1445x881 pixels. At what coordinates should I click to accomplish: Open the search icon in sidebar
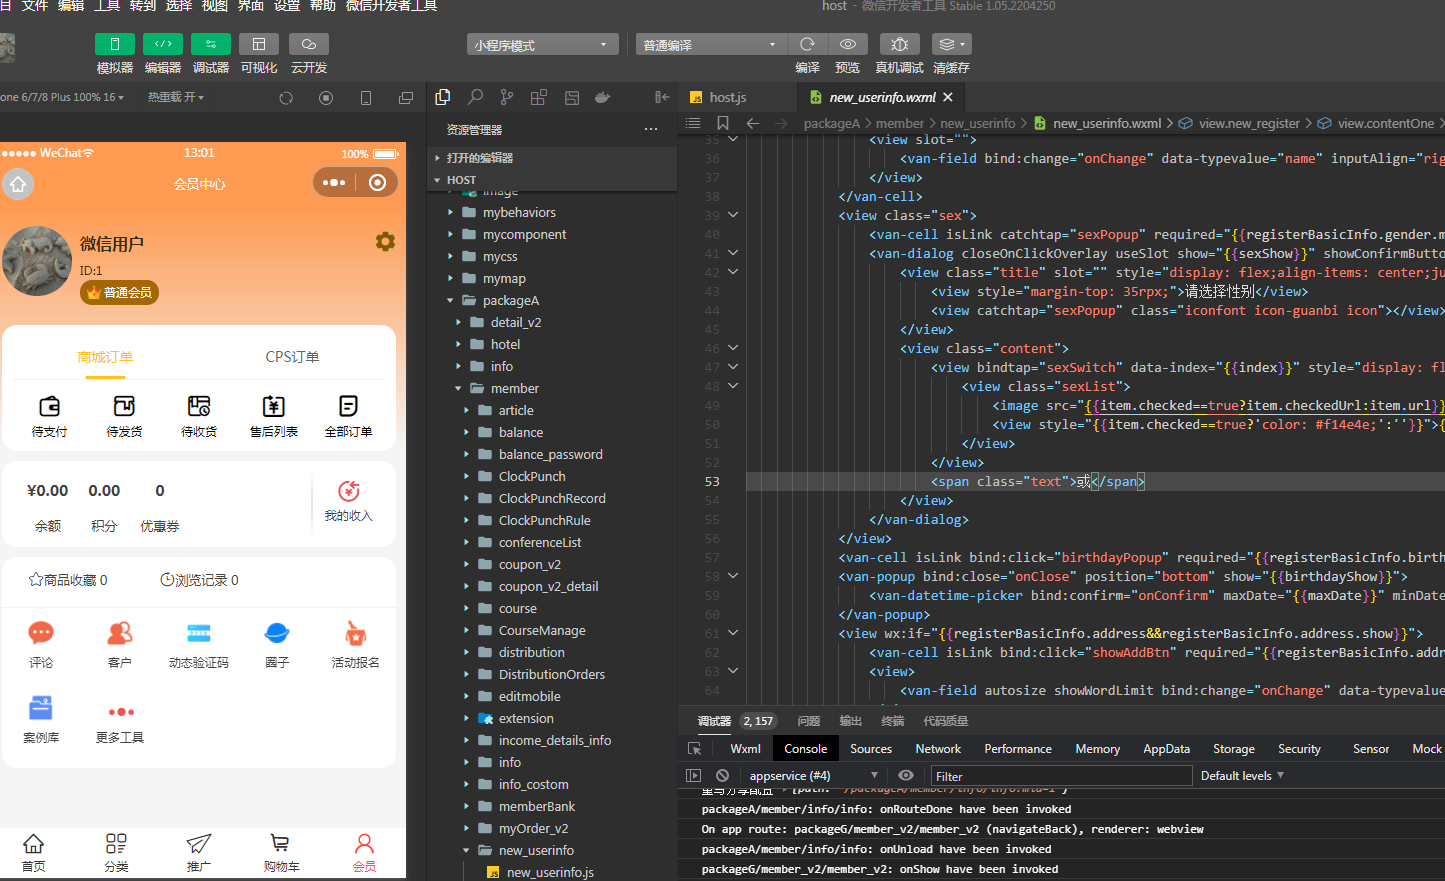pyautogui.click(x=475, y=97)
